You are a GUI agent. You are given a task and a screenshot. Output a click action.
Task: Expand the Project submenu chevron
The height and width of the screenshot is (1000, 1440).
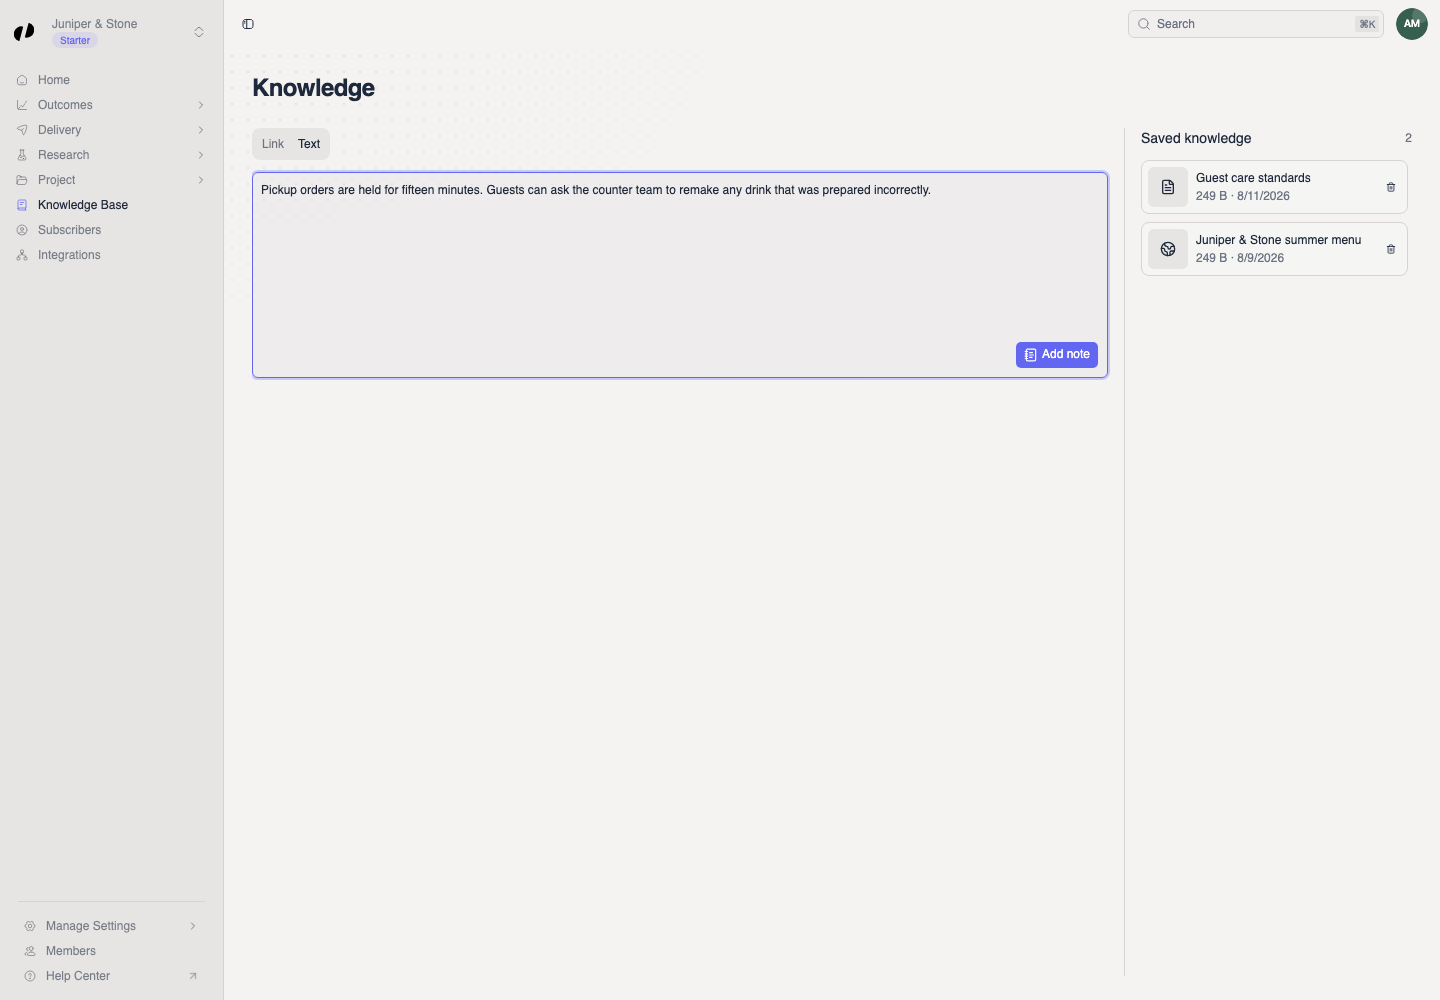click(x=201, y=180)
